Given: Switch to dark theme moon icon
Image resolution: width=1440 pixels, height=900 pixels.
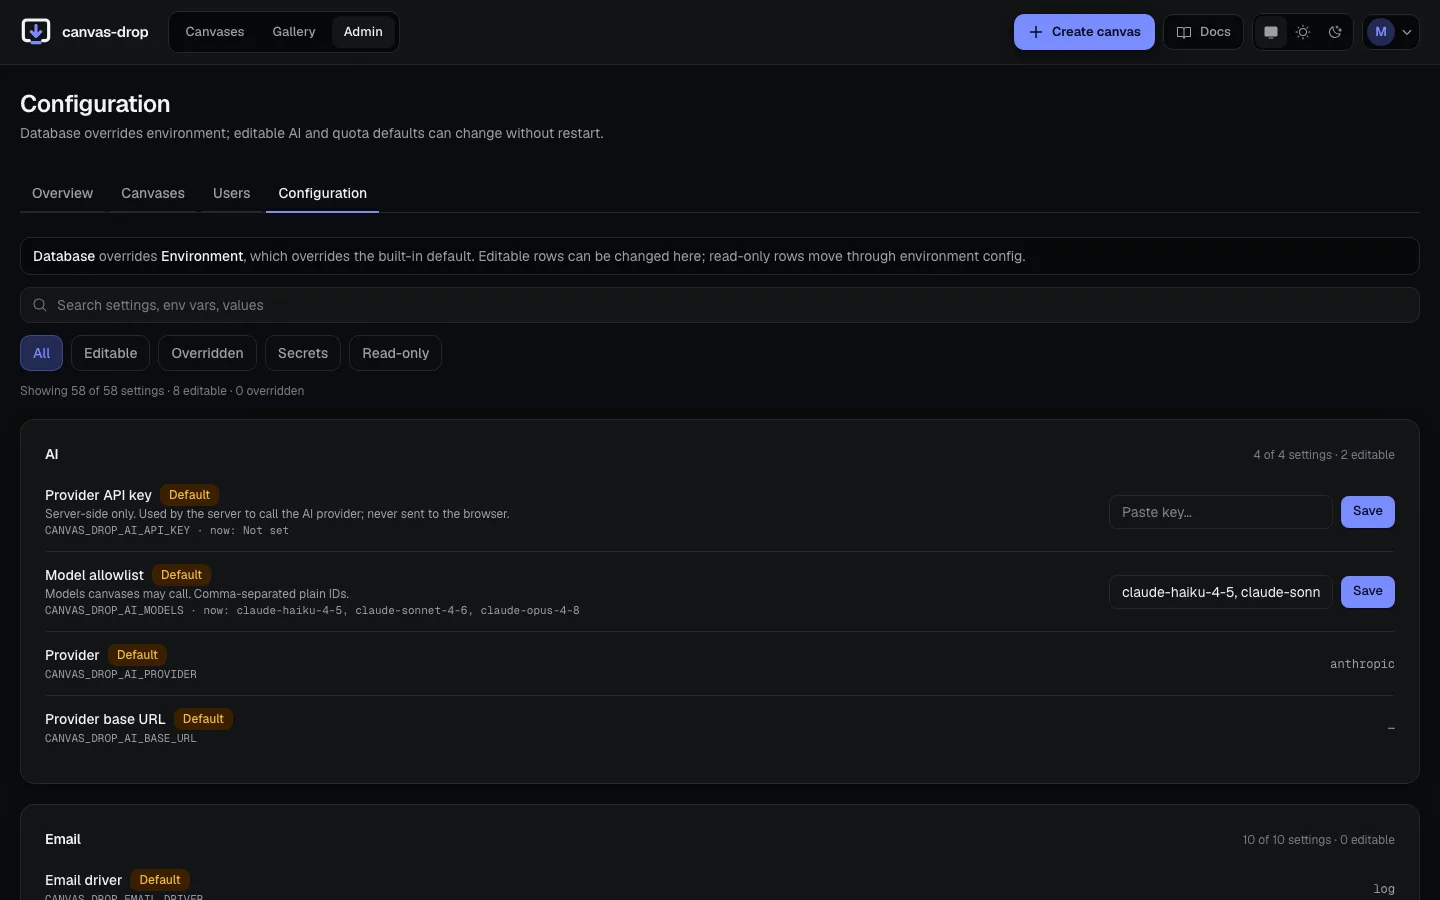Looking at the screenshot, I should [x=1335, y=32].
